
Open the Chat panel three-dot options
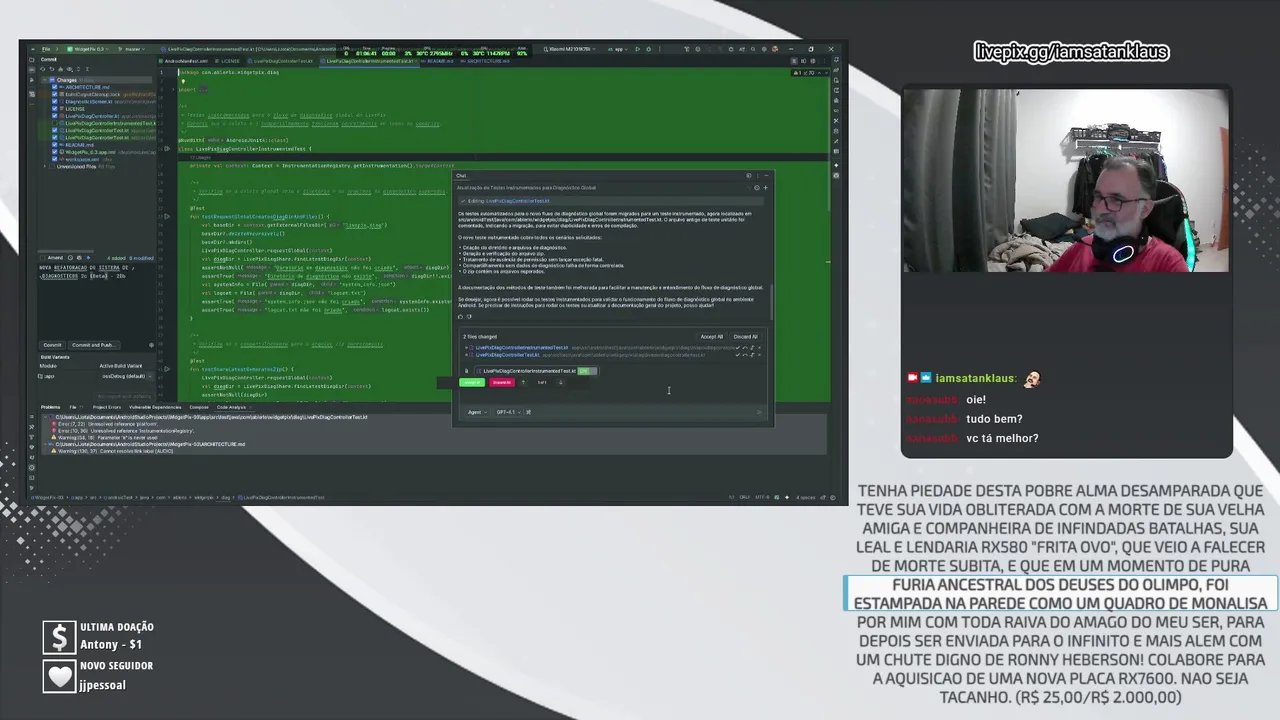tap(758, 175)
